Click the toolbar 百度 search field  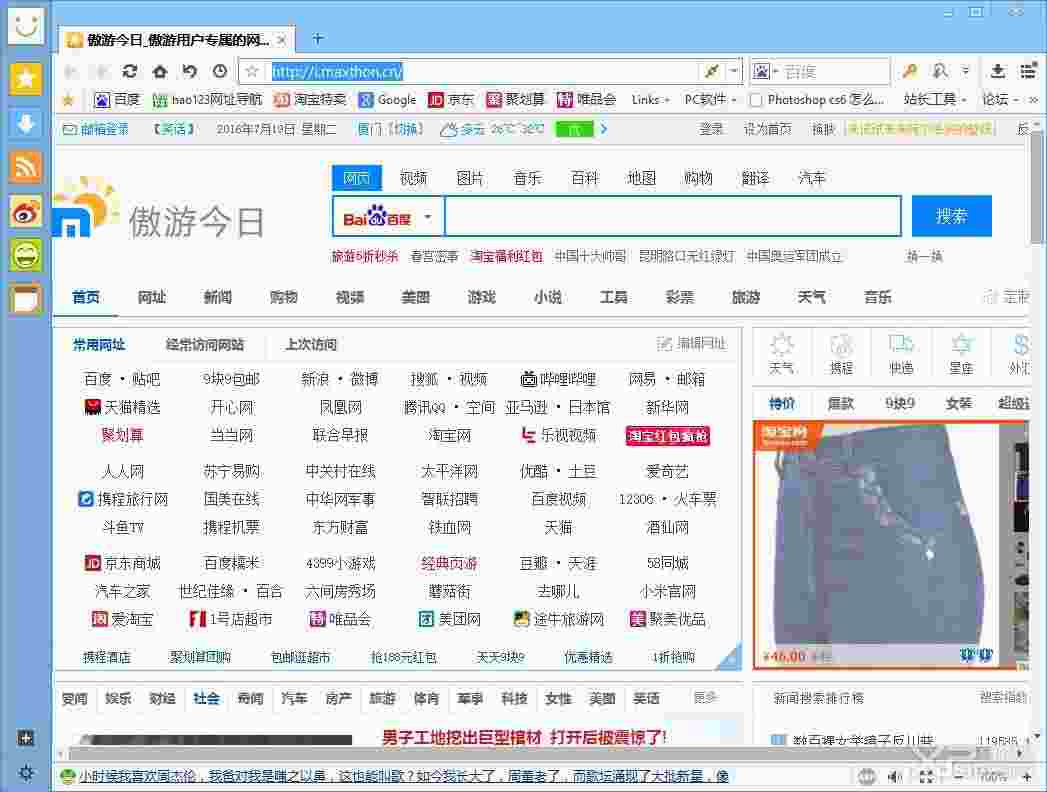click(x=835, y=71)
